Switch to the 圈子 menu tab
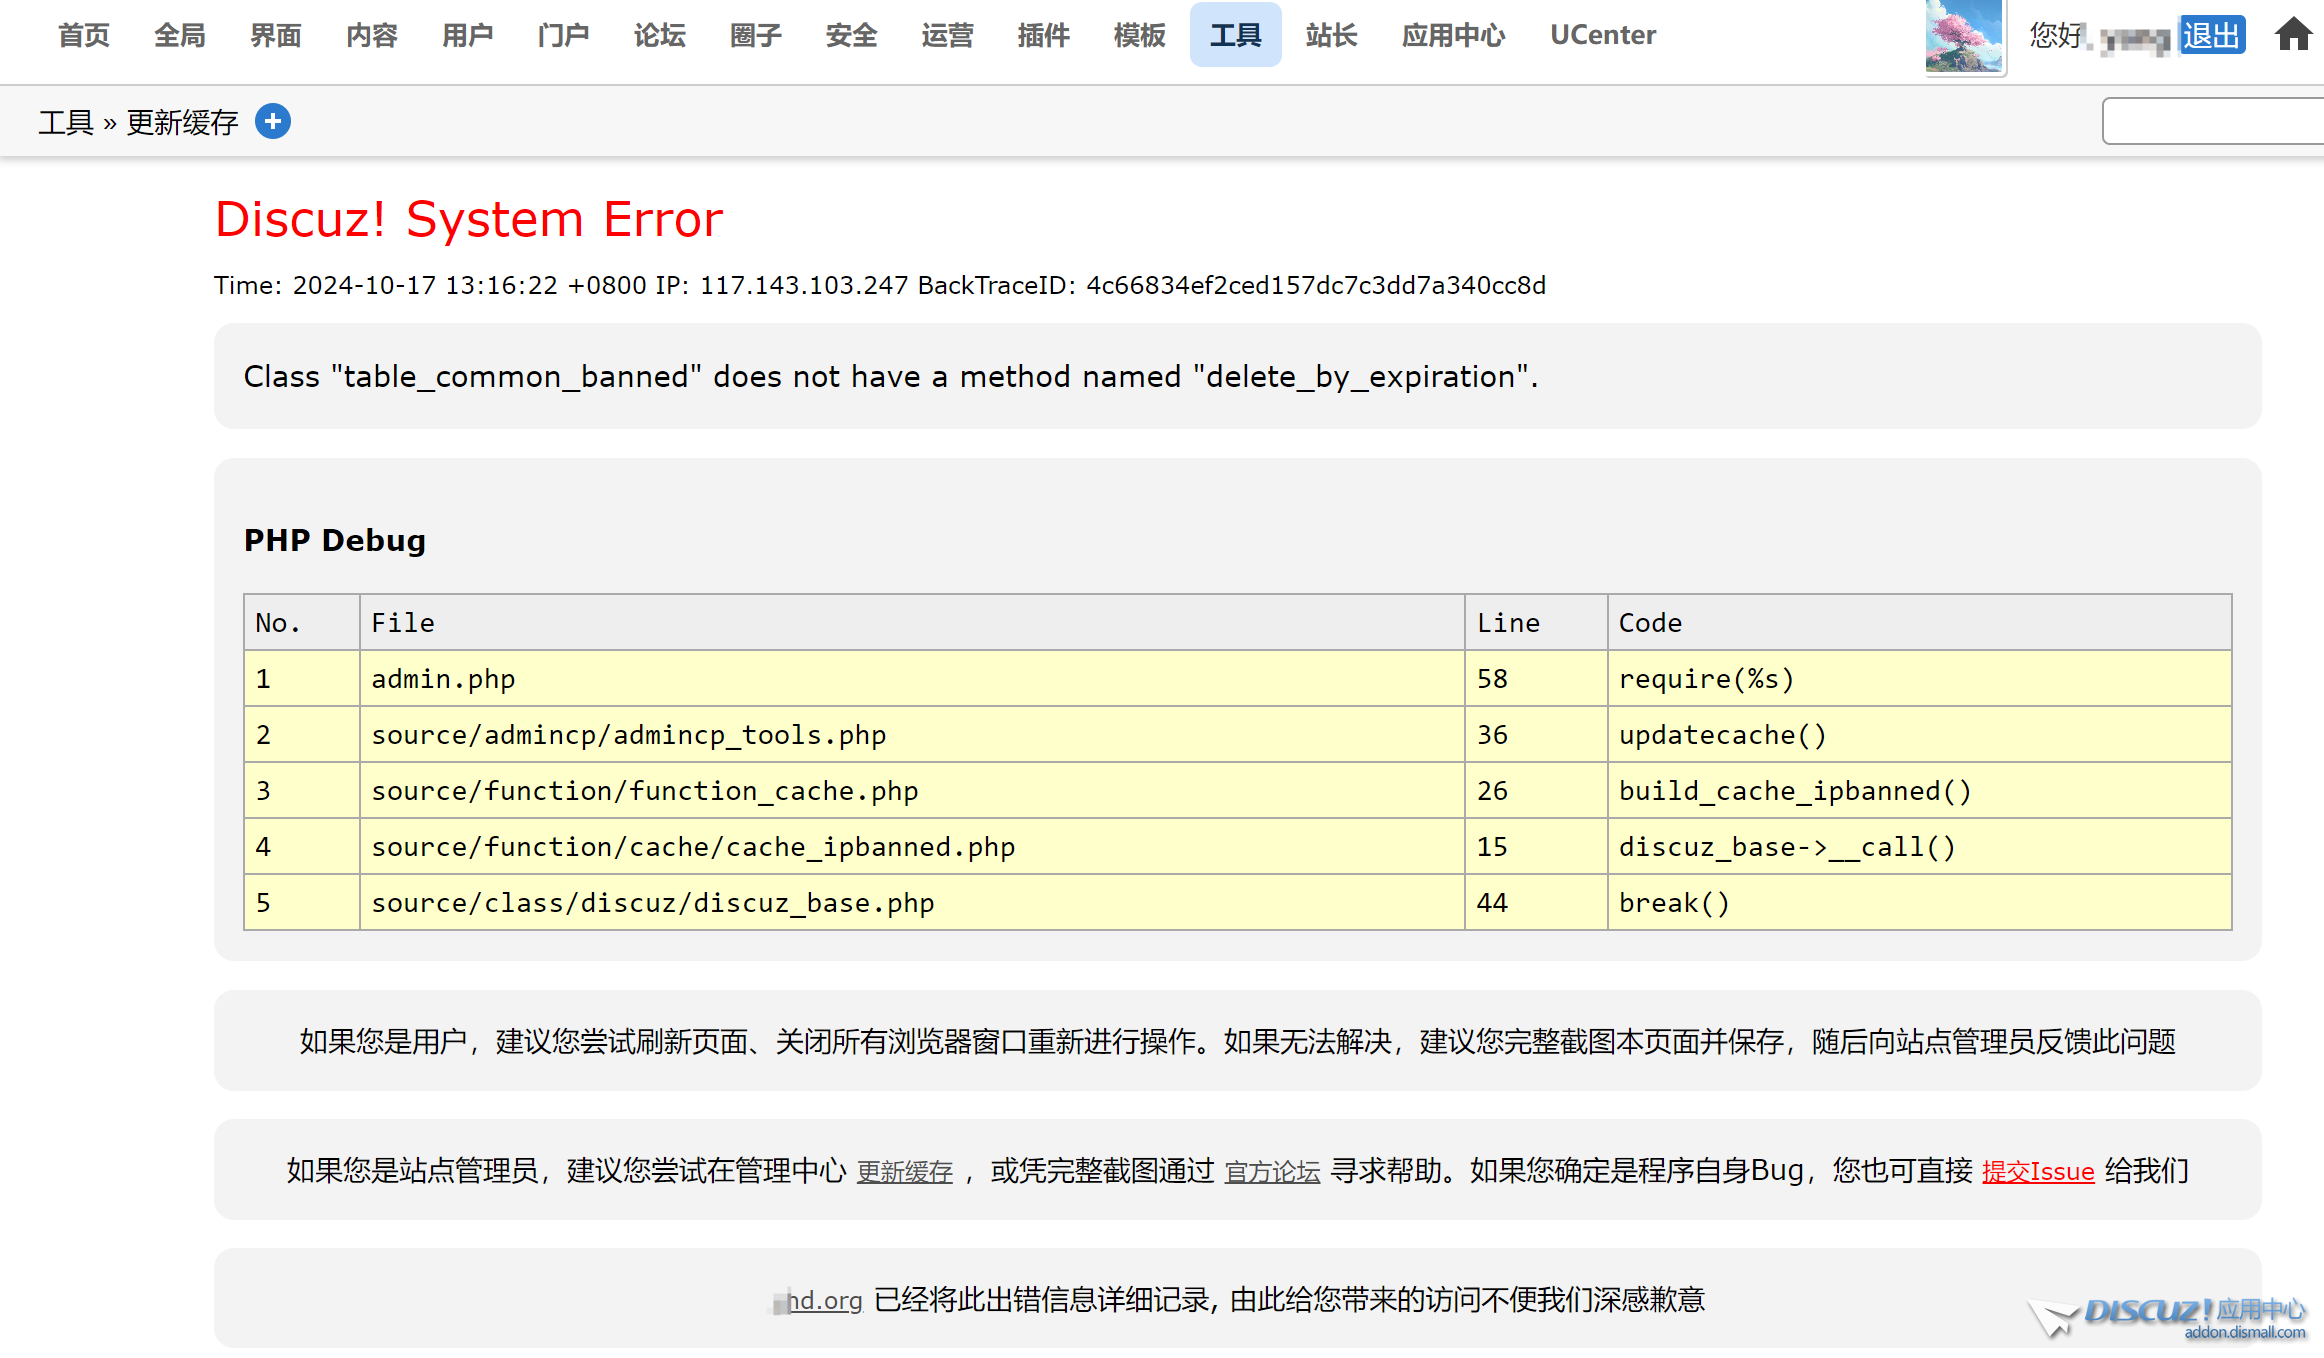The height and width of the screenshot is (1358, 2324). coord(756,35)
